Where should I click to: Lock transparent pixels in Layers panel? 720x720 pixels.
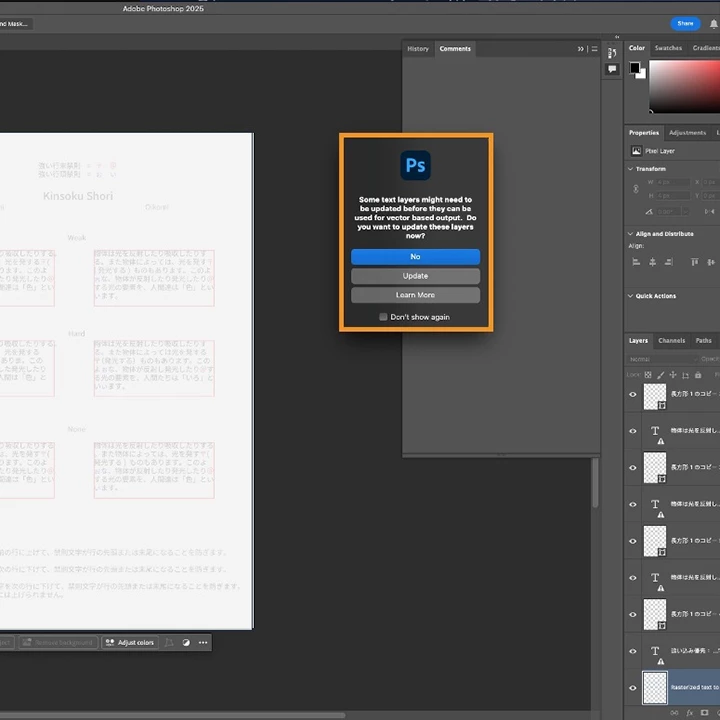coord(648,375)
